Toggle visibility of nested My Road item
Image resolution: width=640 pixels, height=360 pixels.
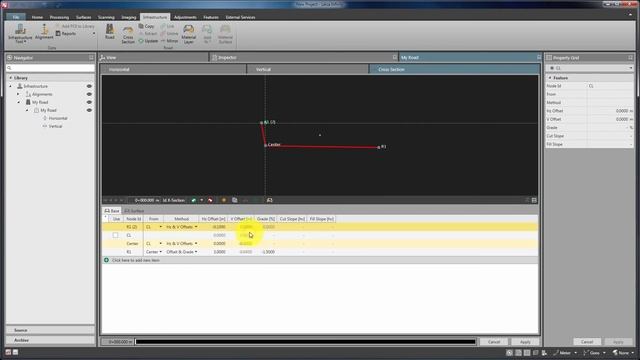[89, 110]
